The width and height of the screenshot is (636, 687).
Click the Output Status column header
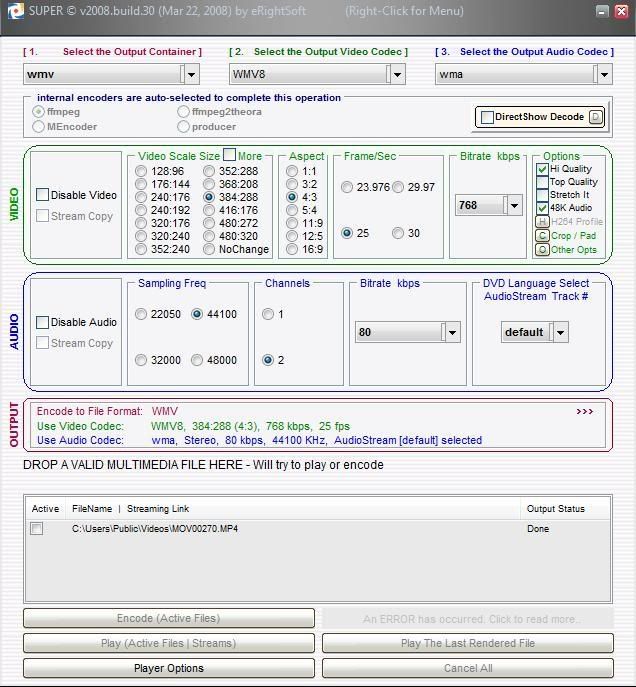pos(555,509)
